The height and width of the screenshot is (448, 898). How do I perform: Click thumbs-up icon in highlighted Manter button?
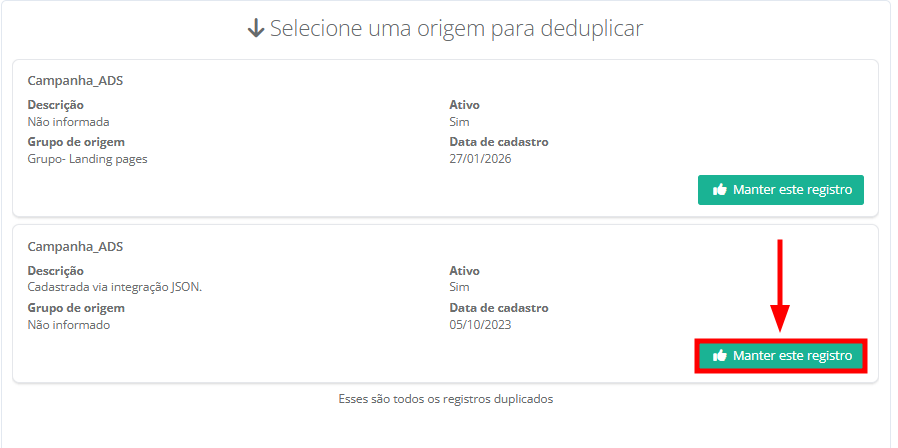tap(720, 355)
